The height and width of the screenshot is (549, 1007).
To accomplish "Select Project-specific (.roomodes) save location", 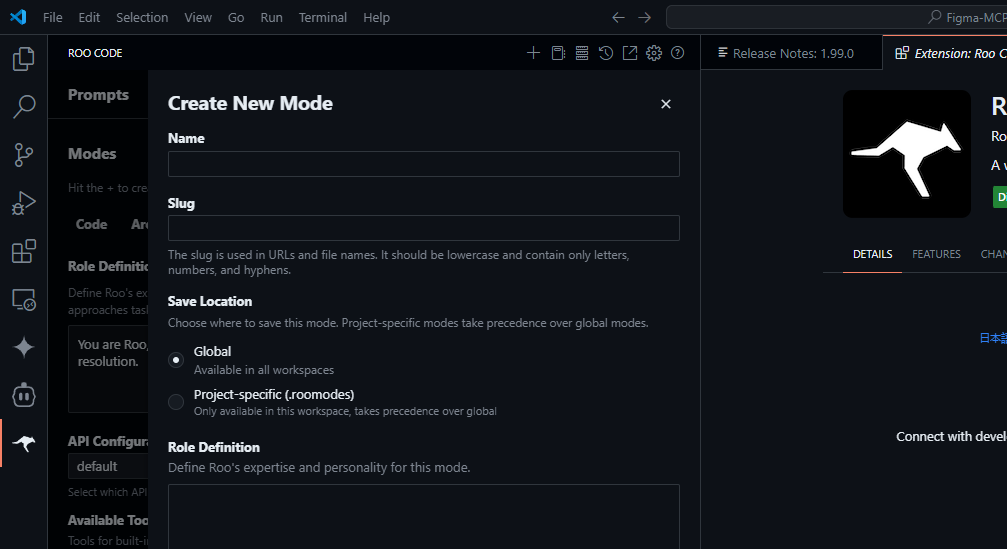I will (x=176, y=402).
